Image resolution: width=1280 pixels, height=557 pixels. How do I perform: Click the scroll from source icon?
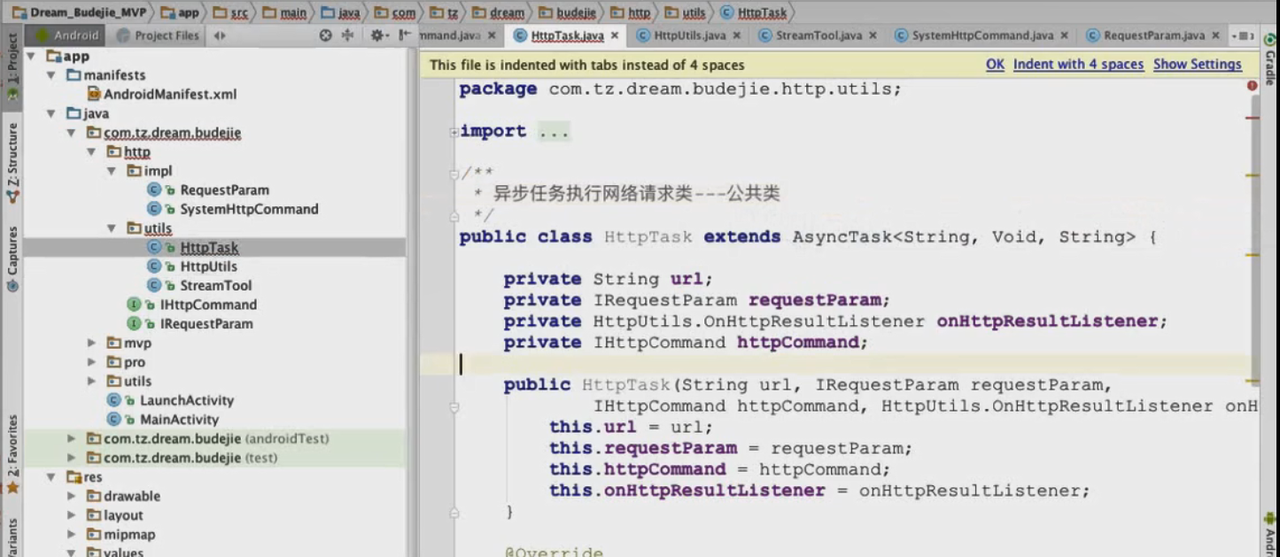[x=326, y=35]
